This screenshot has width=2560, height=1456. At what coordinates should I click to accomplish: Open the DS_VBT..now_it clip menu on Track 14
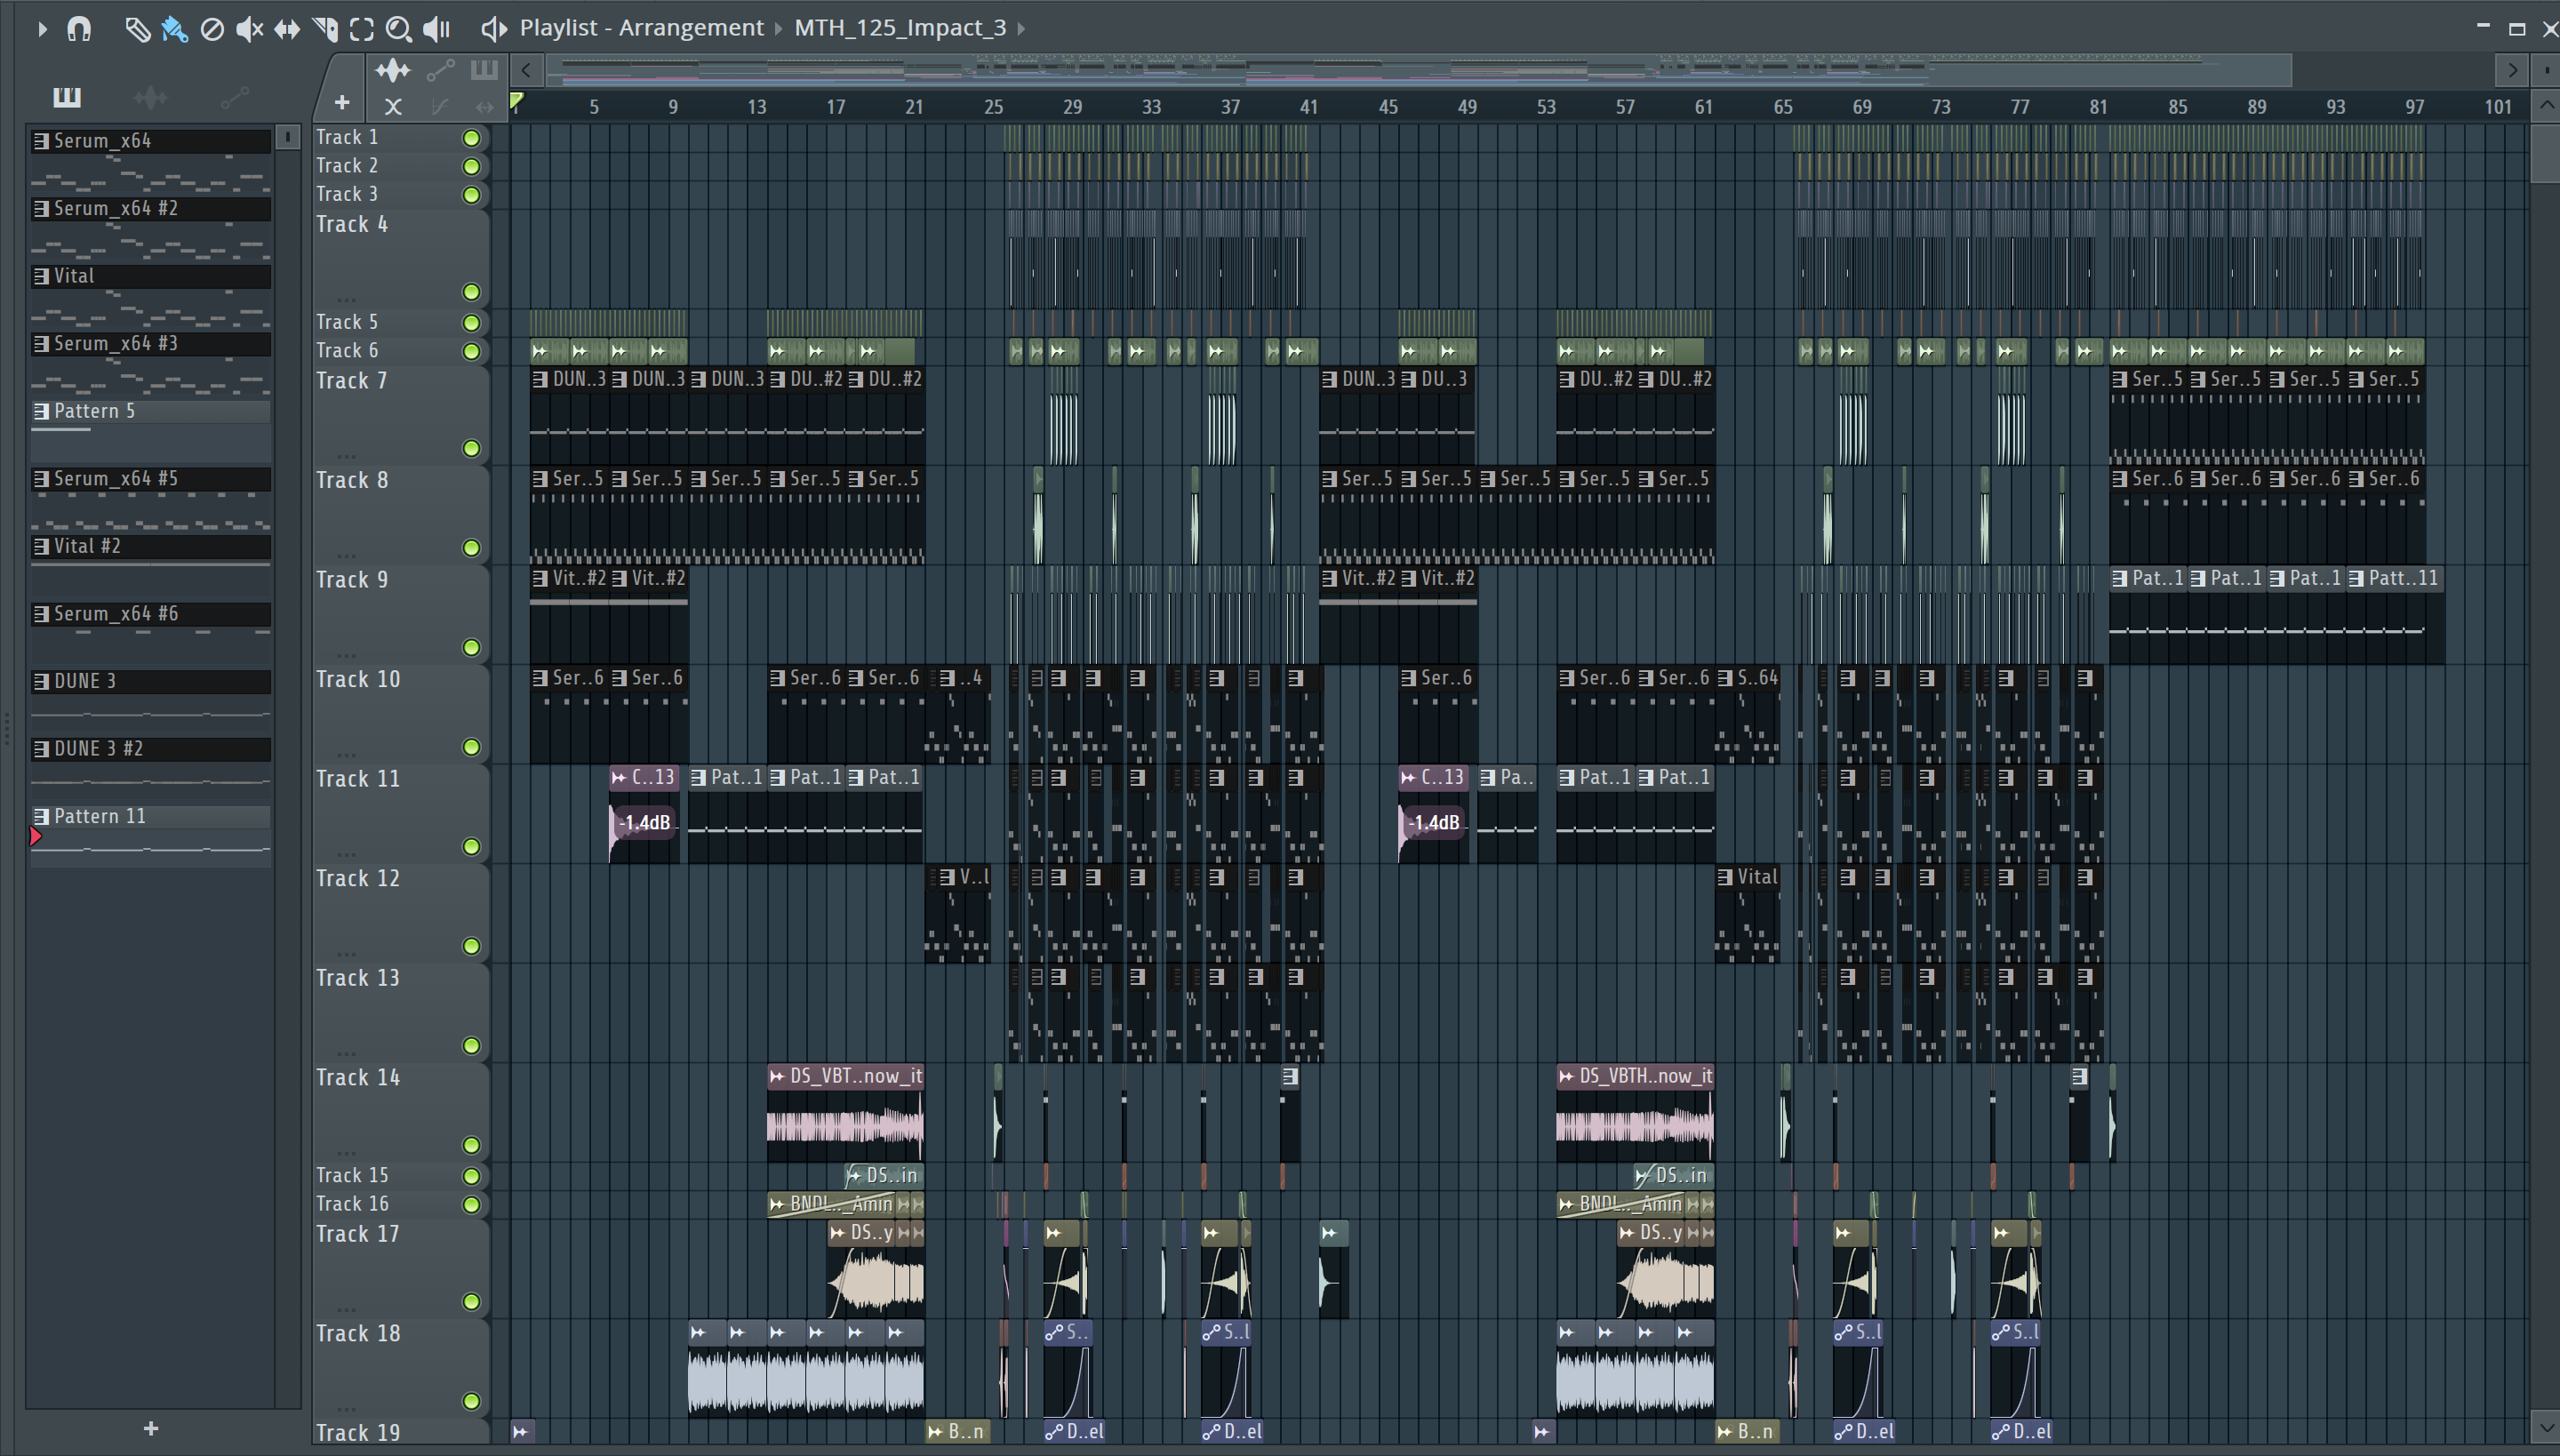point(776,1076)
